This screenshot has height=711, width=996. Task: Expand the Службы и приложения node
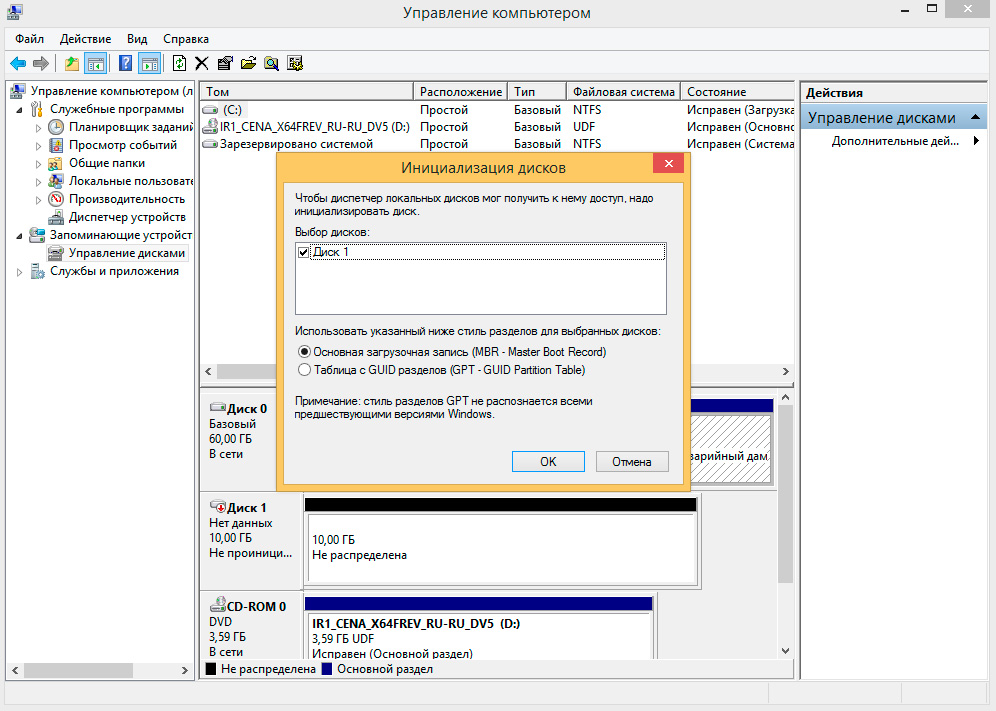[x=20, y=272]
